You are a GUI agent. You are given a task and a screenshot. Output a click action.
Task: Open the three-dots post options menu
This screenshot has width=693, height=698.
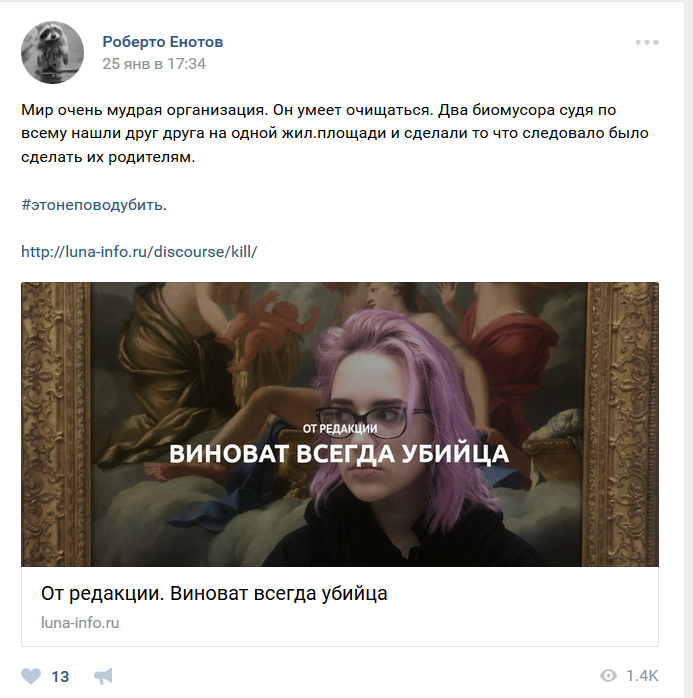coord(647,42)
